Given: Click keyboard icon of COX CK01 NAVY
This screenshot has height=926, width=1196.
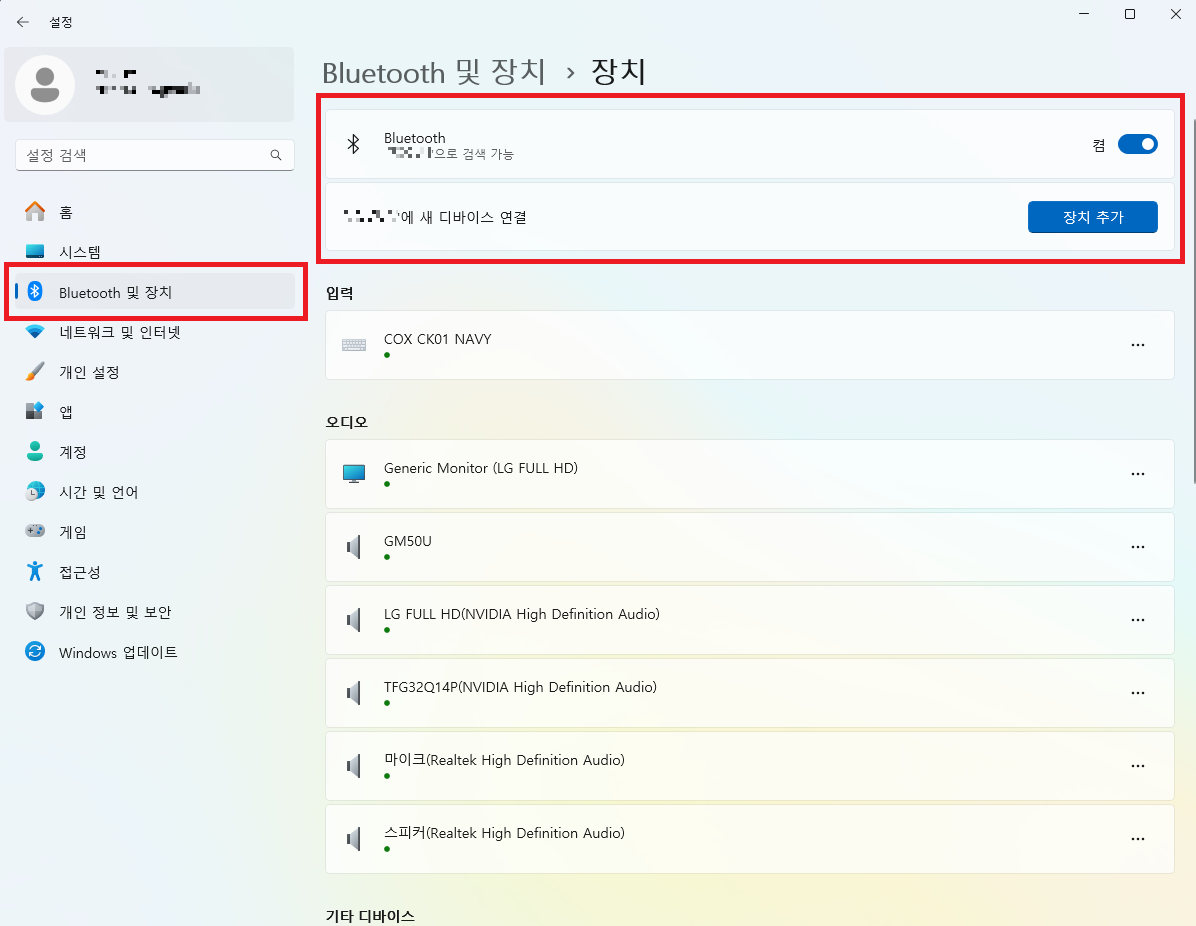Looking at the screenshot, I should click(354, 345).
